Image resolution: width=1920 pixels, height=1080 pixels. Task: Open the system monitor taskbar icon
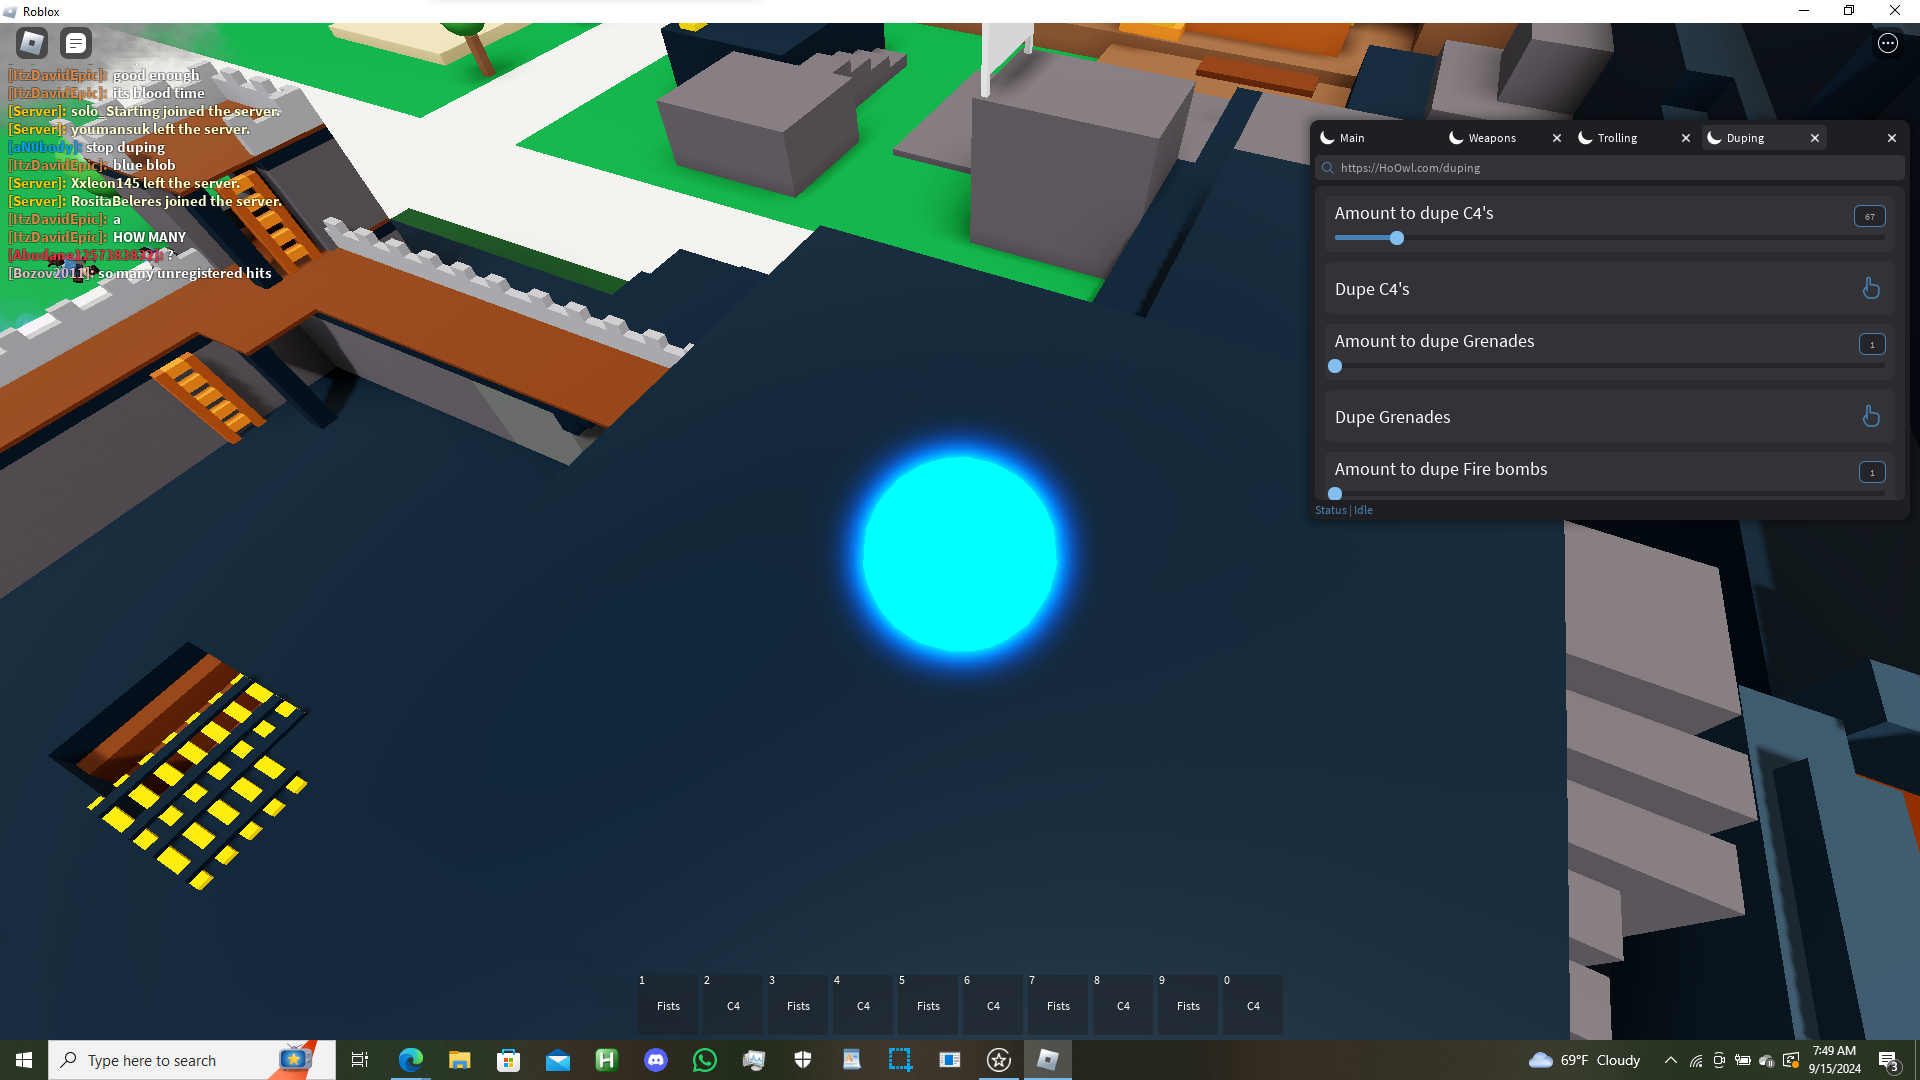point(754,1060)
